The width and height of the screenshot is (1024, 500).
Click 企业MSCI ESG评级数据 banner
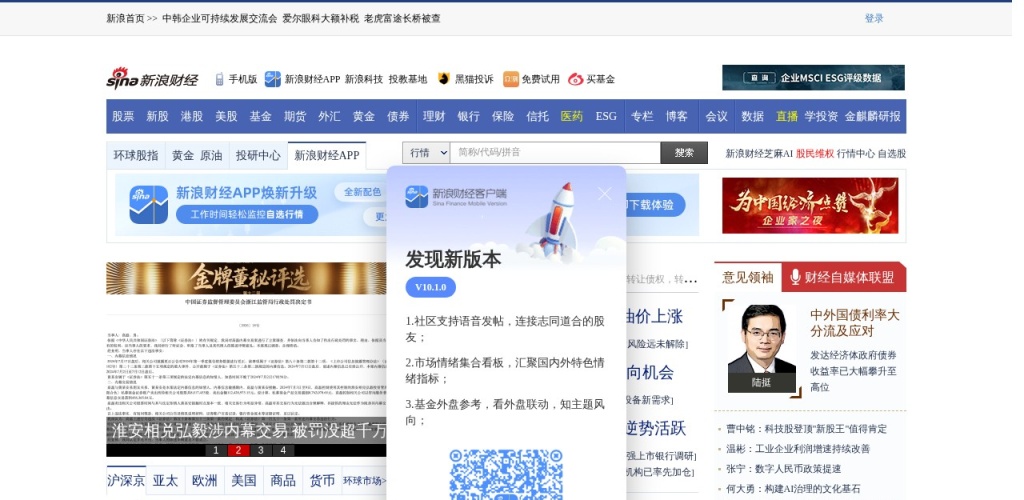coord(813,78)
